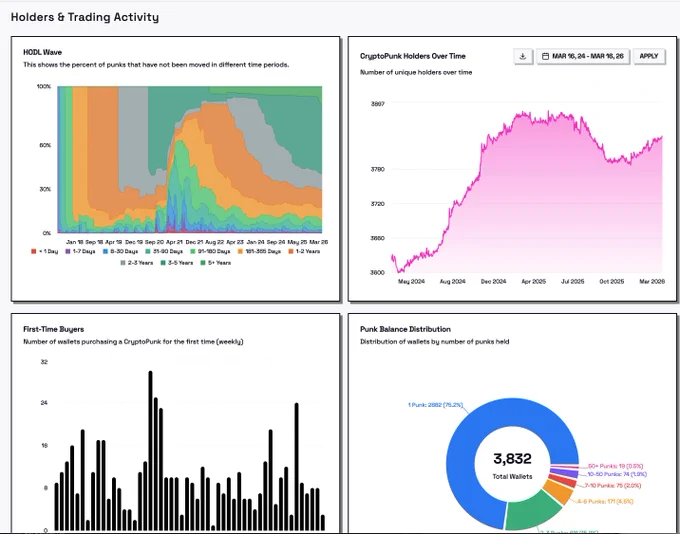The image size is (680, 534).
Task: Click the 'CryptoPunk Holders Over Time' title
Action: click(x=412, y=56)
